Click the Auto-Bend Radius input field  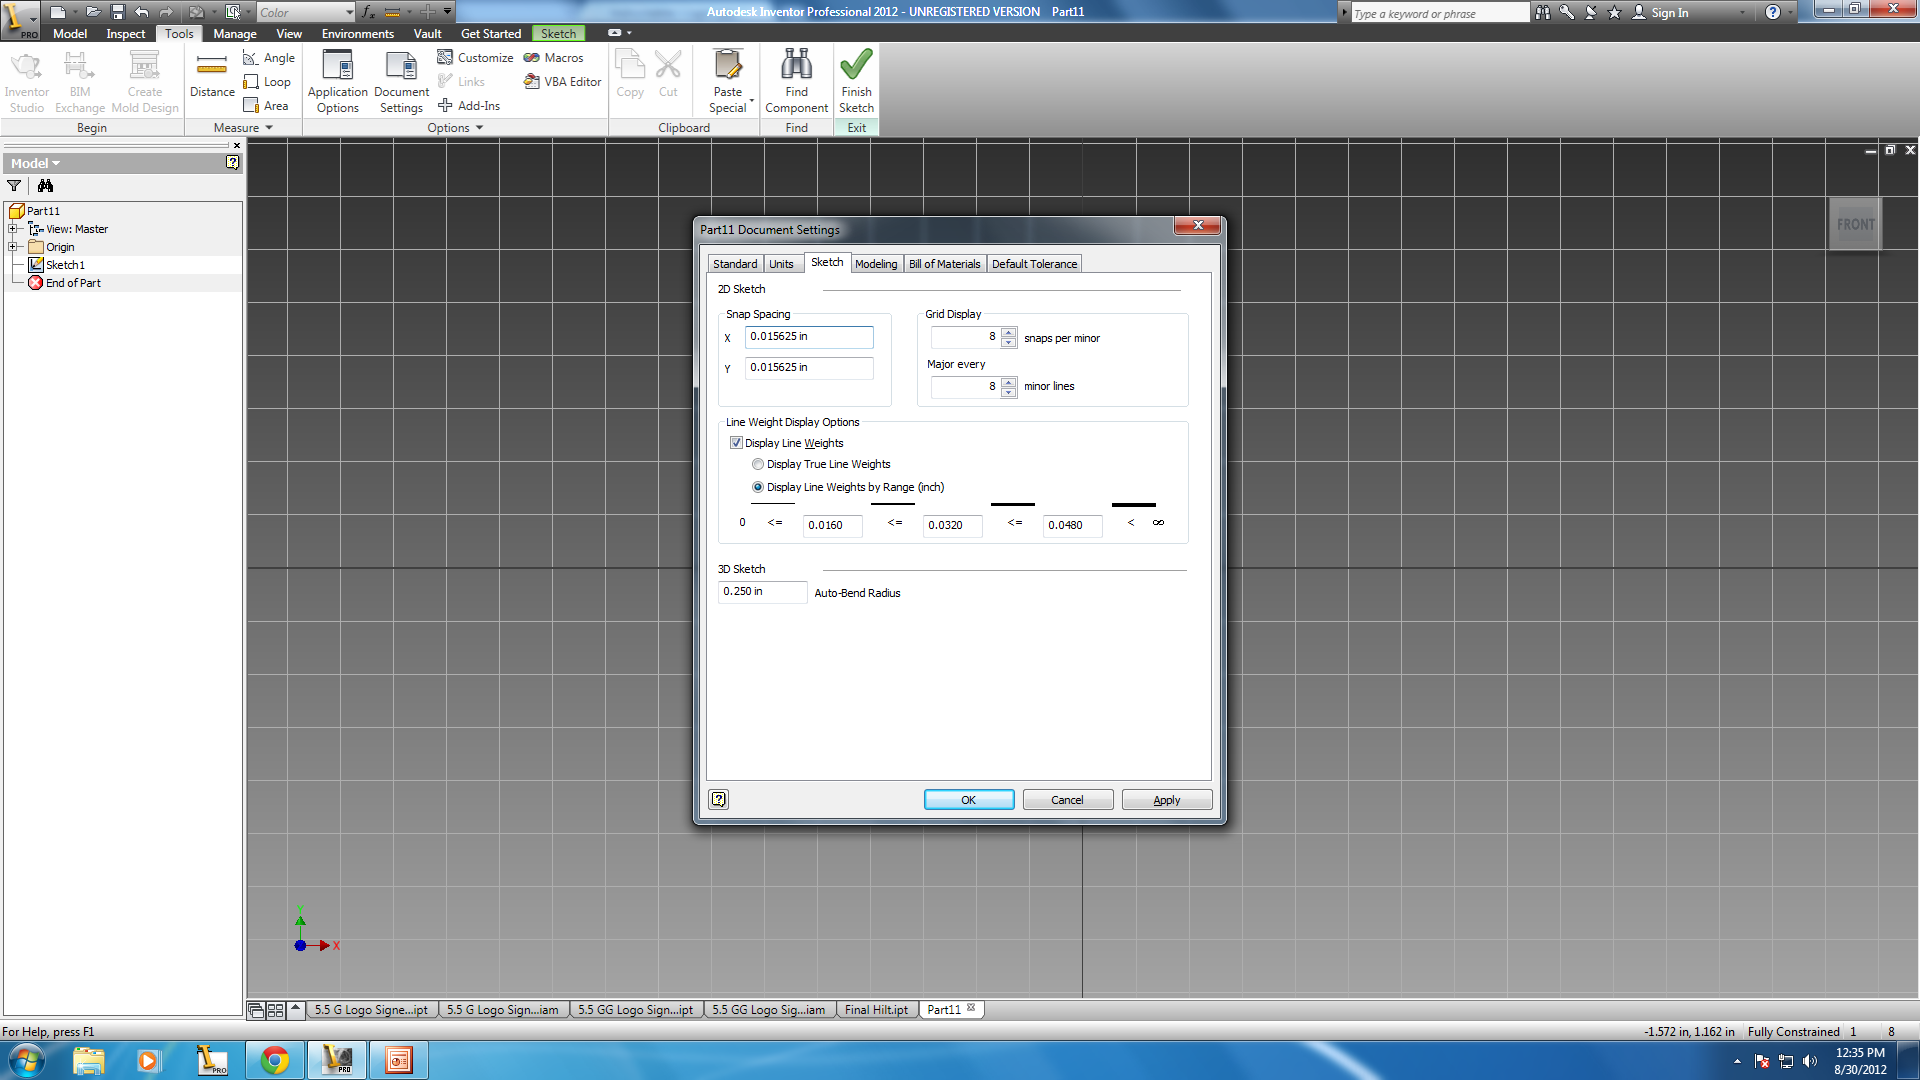762,592
